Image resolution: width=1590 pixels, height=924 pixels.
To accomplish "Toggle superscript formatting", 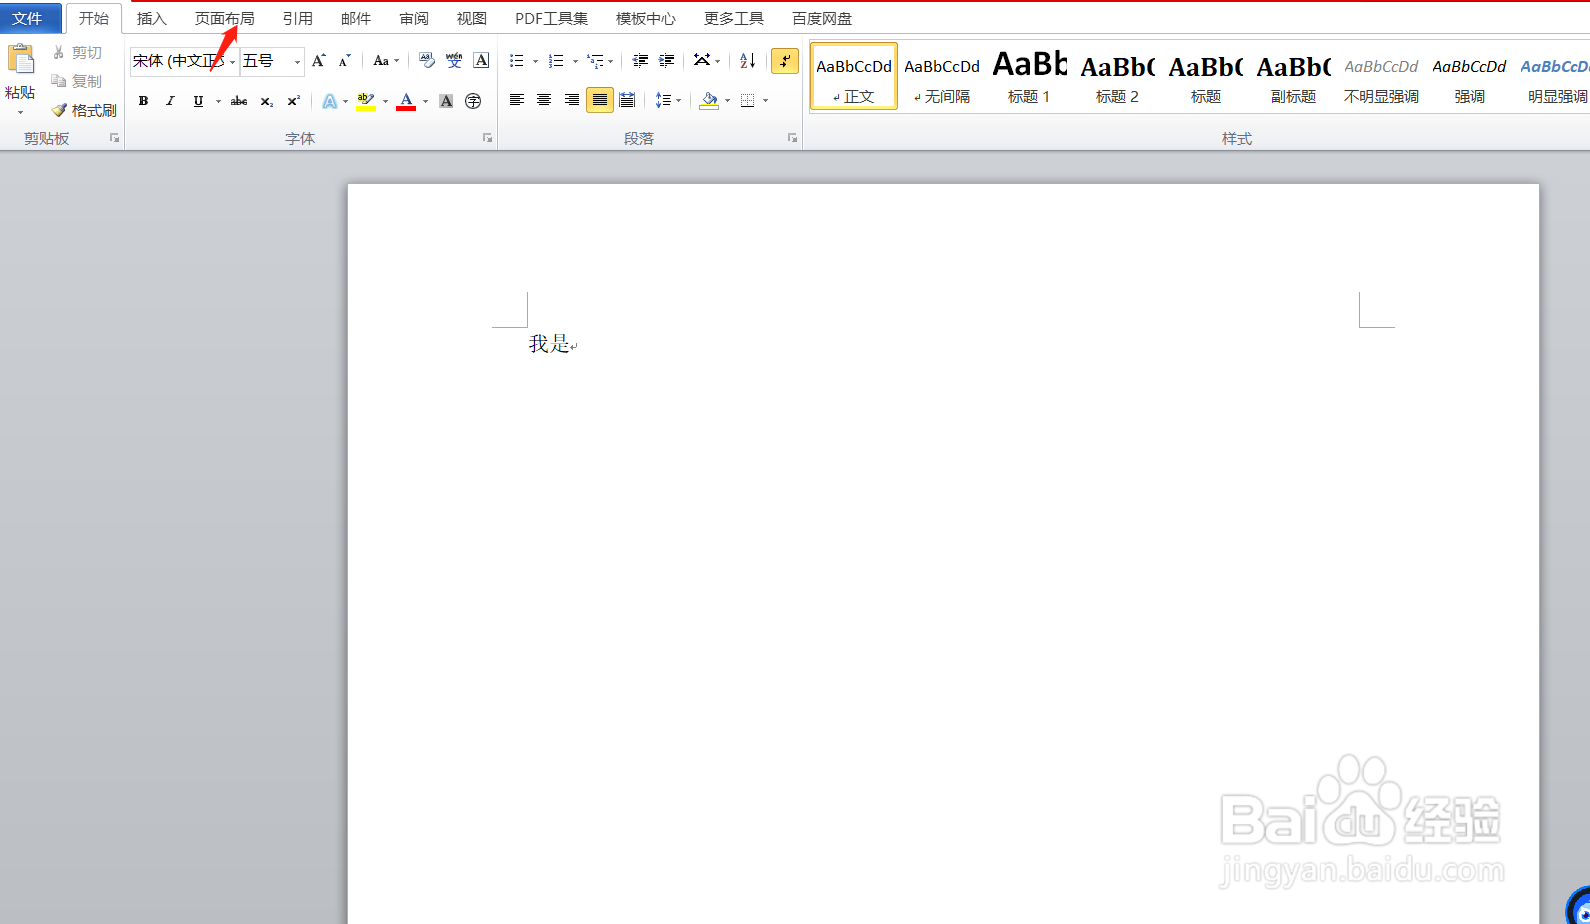I will click(293, 101).
